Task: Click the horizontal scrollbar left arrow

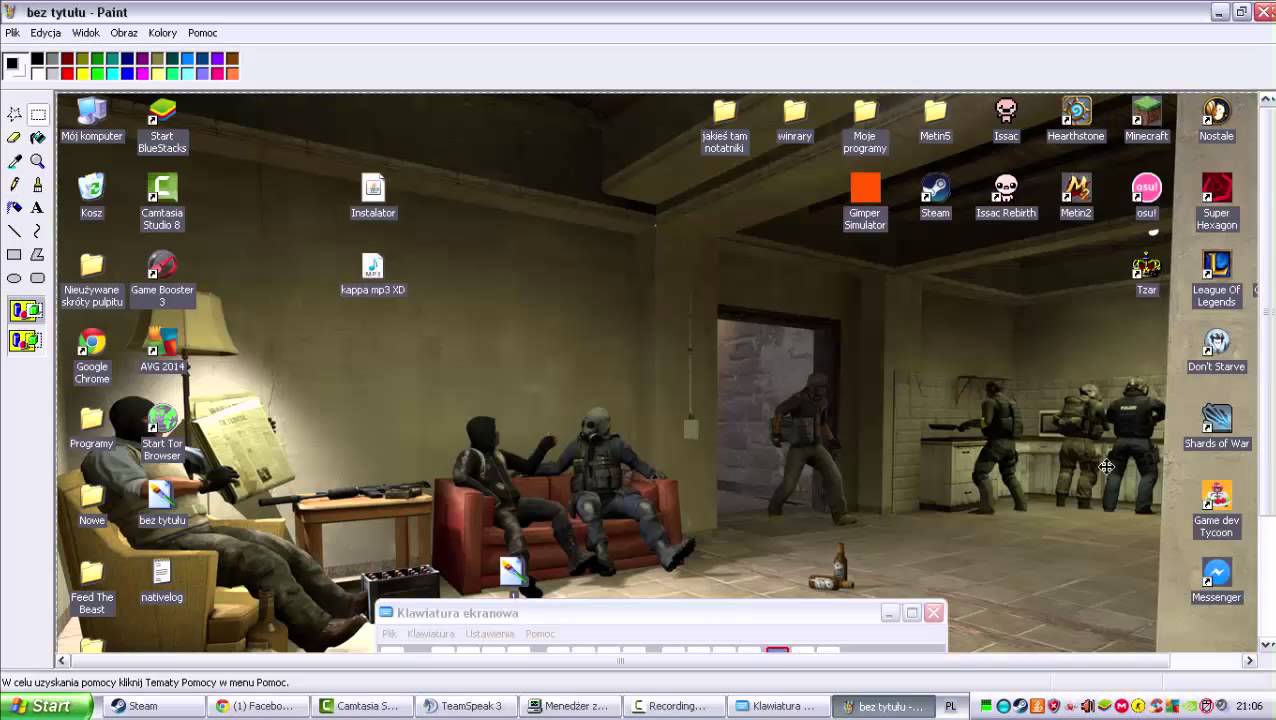Action: tap(62, 660)
